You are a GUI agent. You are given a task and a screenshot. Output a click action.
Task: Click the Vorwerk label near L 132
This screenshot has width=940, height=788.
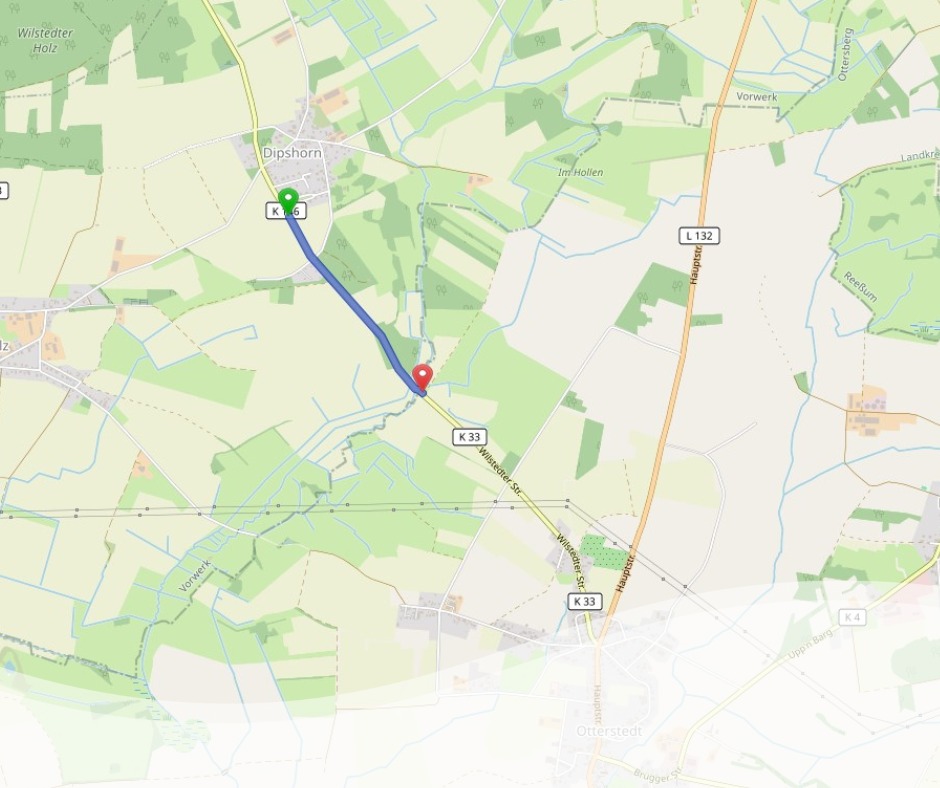[757, 97]
